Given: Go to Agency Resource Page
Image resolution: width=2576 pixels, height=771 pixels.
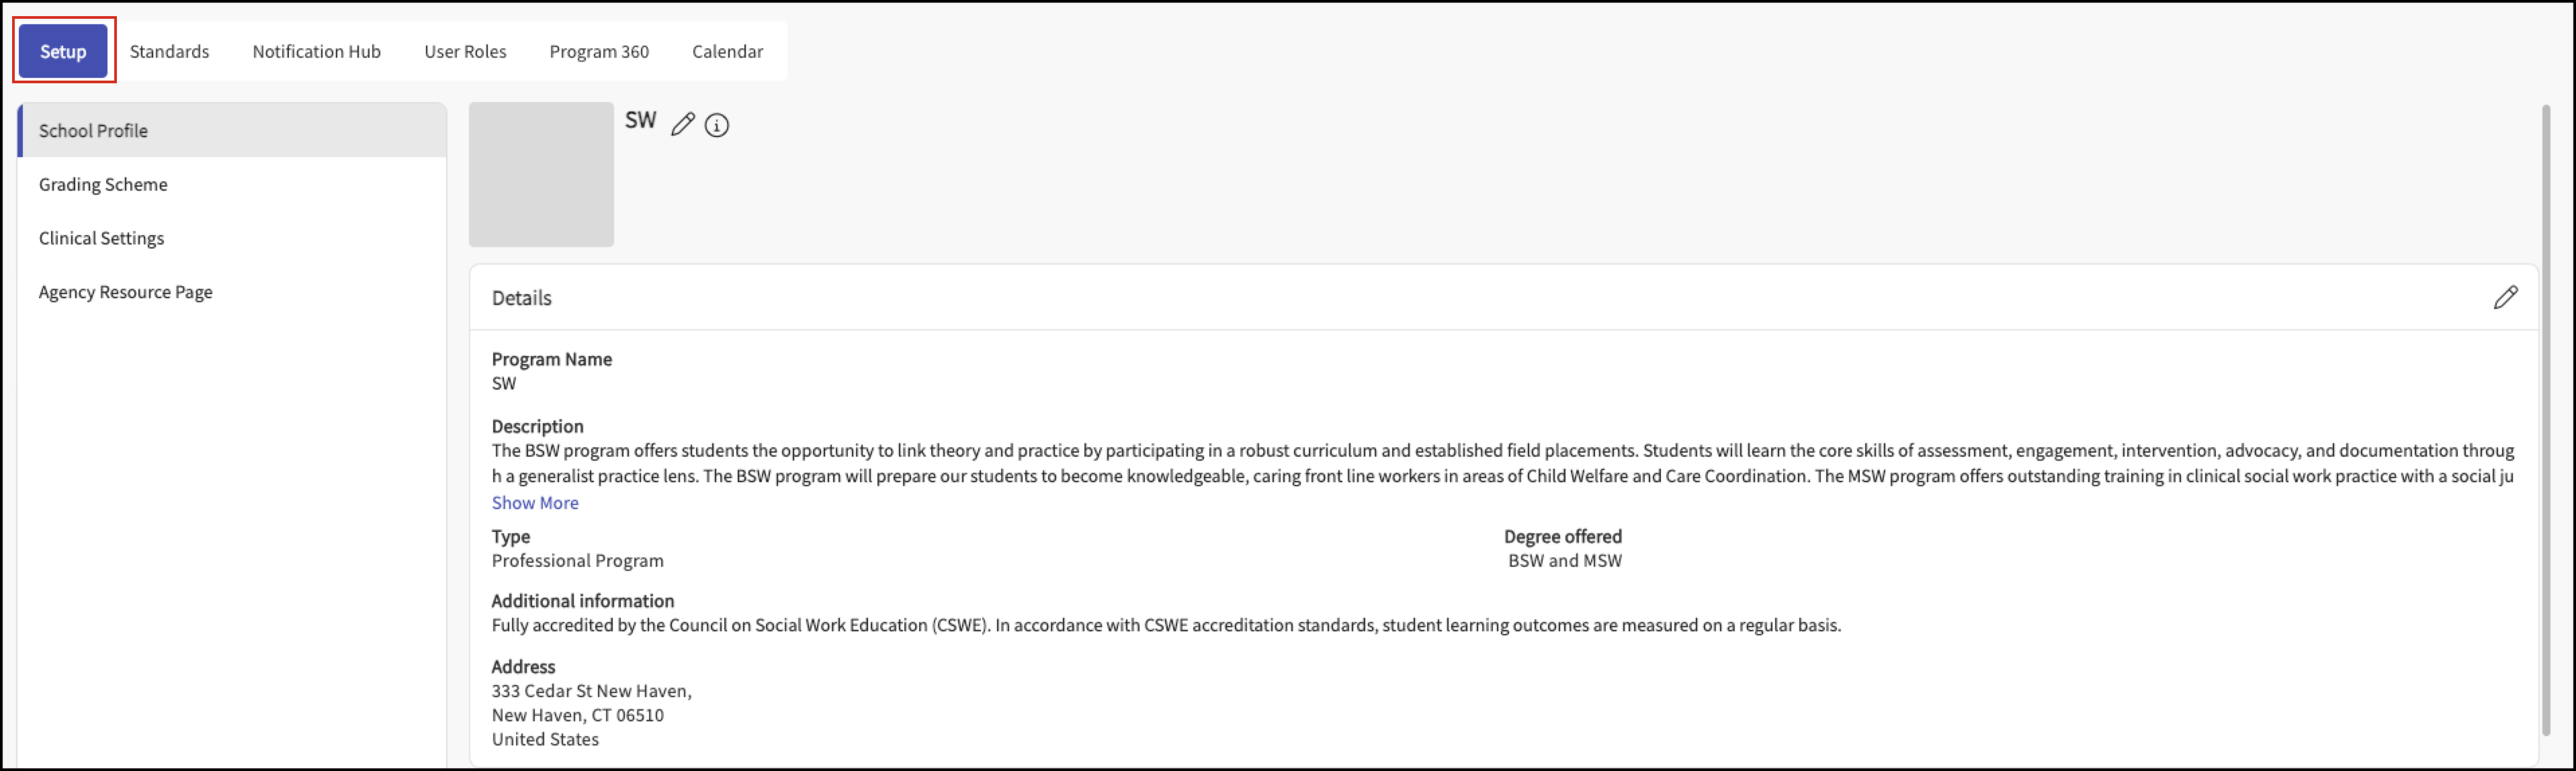Looking at the screenshot, I should coord(232,292).
